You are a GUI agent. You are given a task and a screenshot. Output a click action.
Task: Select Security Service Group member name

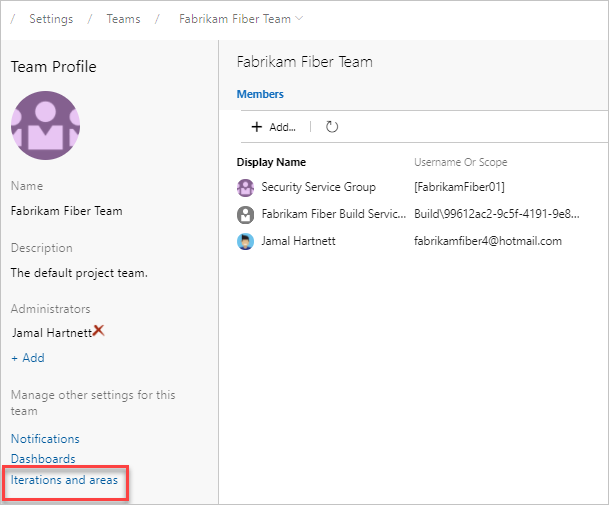[x=318, y=187]
